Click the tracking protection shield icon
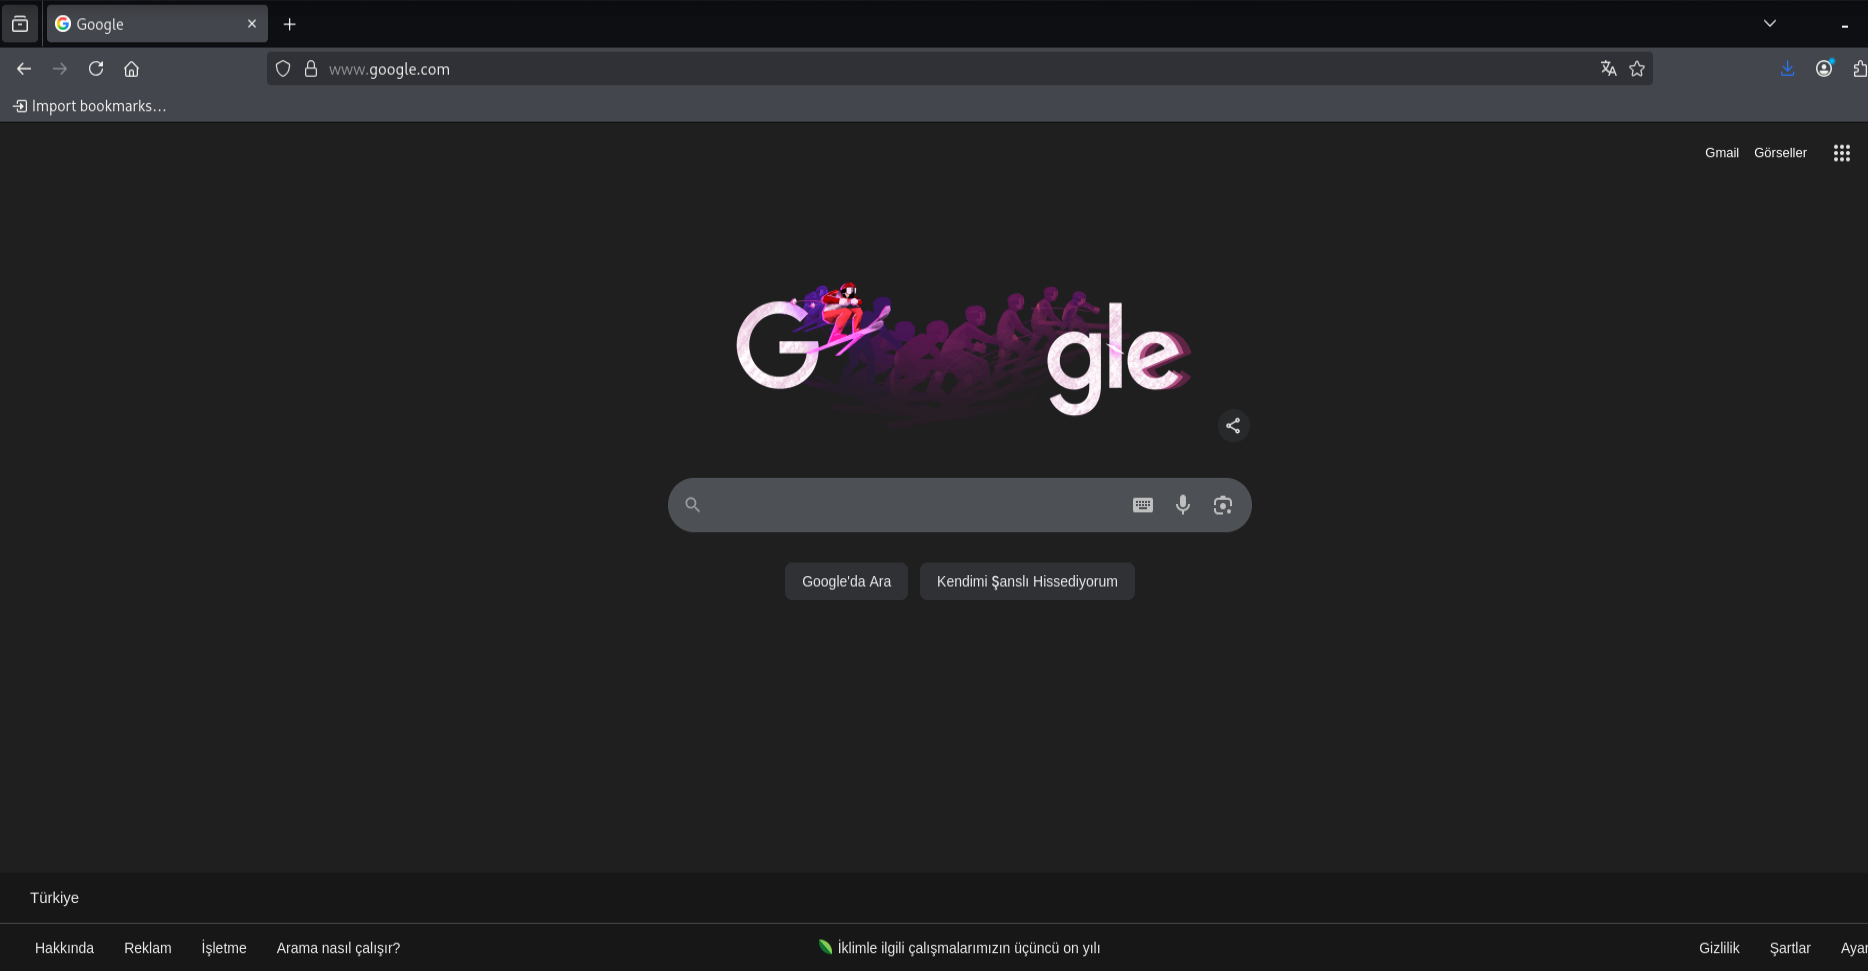The width and height of the screenshot is (1868, 971). (283, 69)
